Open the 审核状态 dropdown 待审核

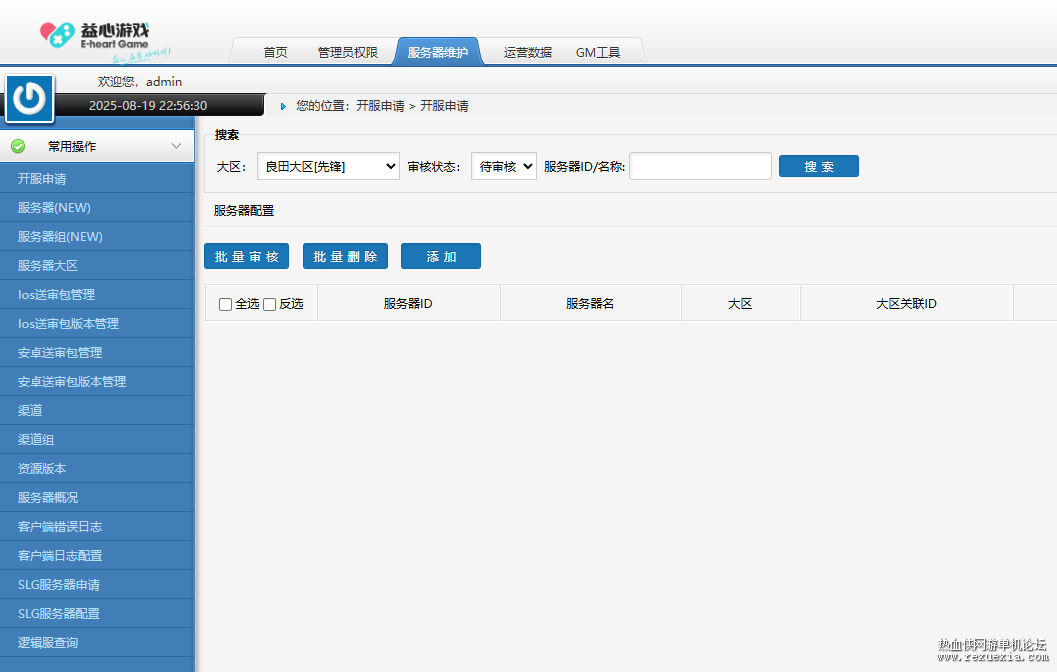[x=504, y=166]
